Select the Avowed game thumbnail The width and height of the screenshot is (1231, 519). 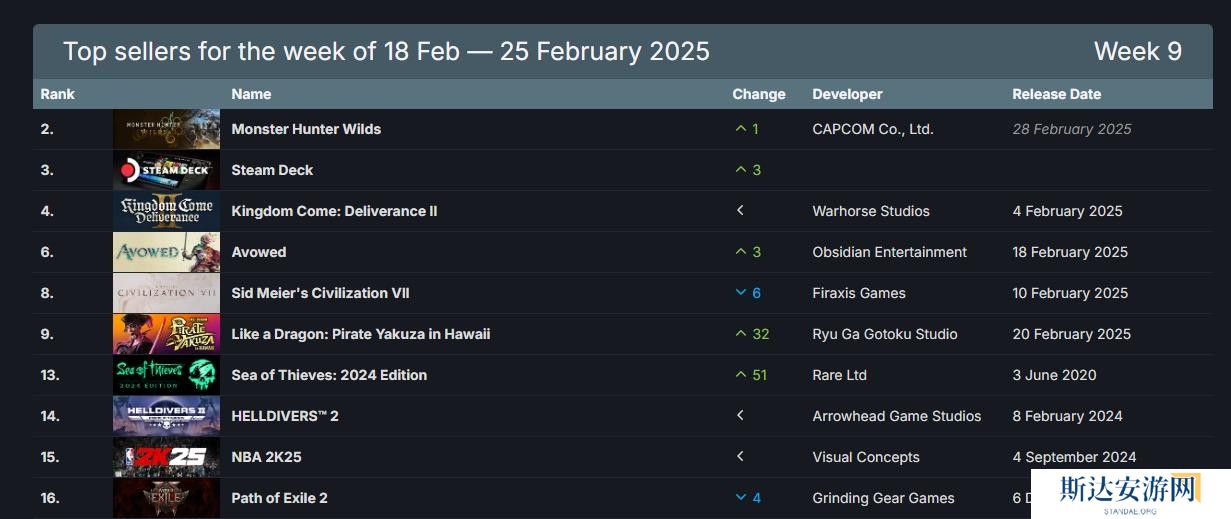pyautogui.click(x=166, y=252)
